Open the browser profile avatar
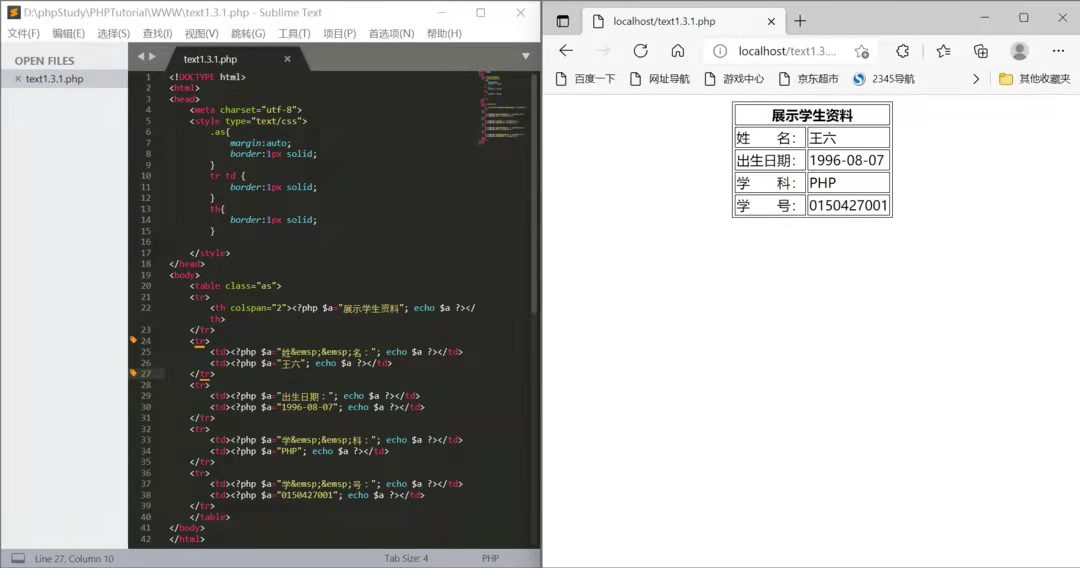Screen dimensions: 1080x568 (x=1019, y=51)
